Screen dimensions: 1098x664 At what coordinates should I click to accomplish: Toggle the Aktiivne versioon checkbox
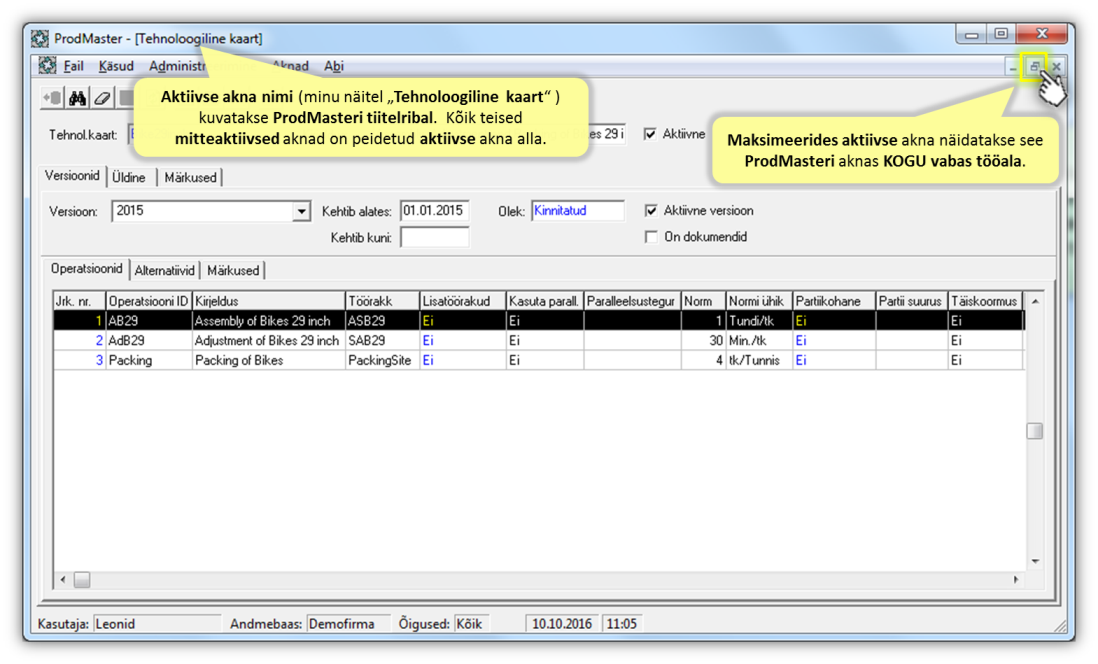[651, 210]
